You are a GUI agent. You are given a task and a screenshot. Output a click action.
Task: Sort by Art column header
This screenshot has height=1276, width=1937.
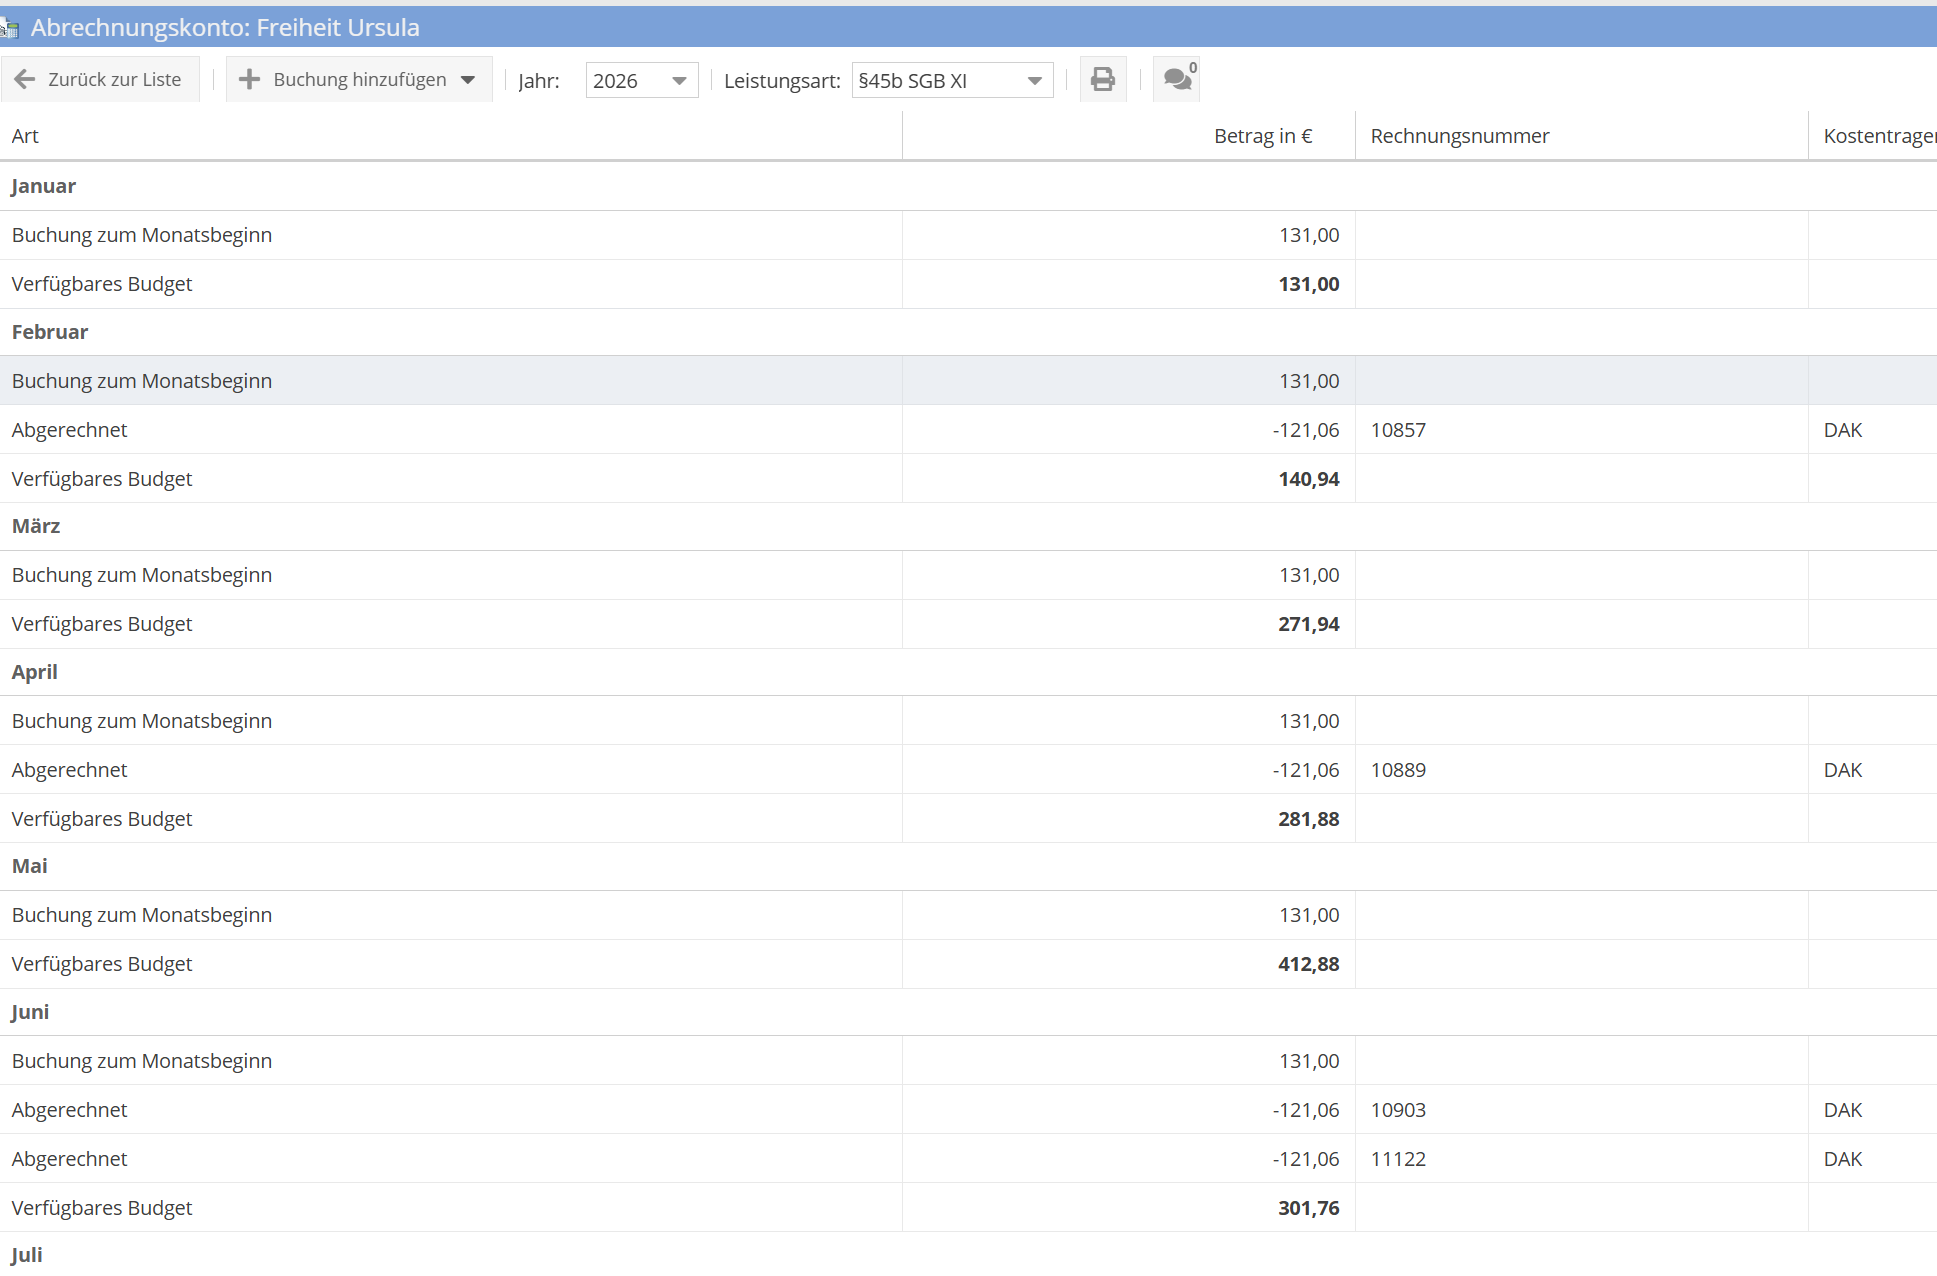451,136
